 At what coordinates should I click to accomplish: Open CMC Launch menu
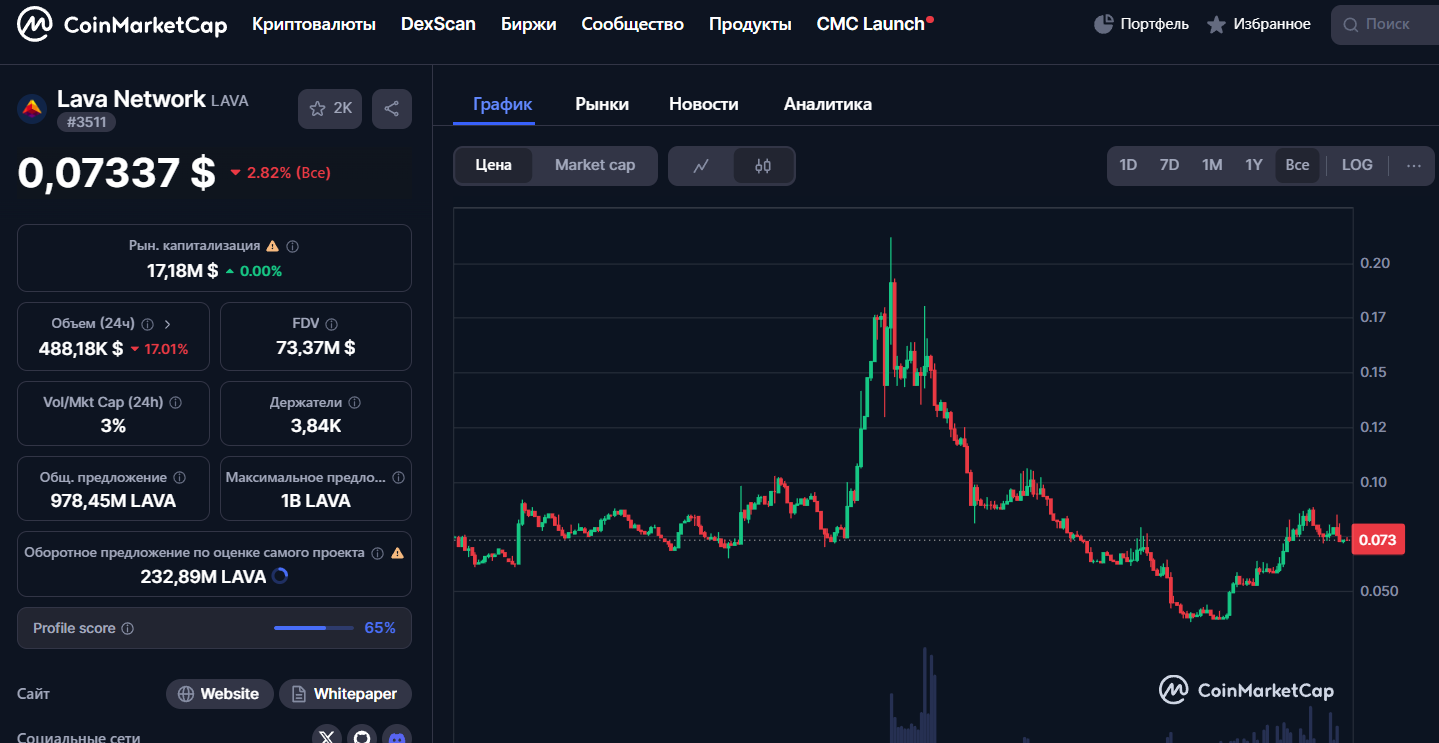click(x=871, y=24)
